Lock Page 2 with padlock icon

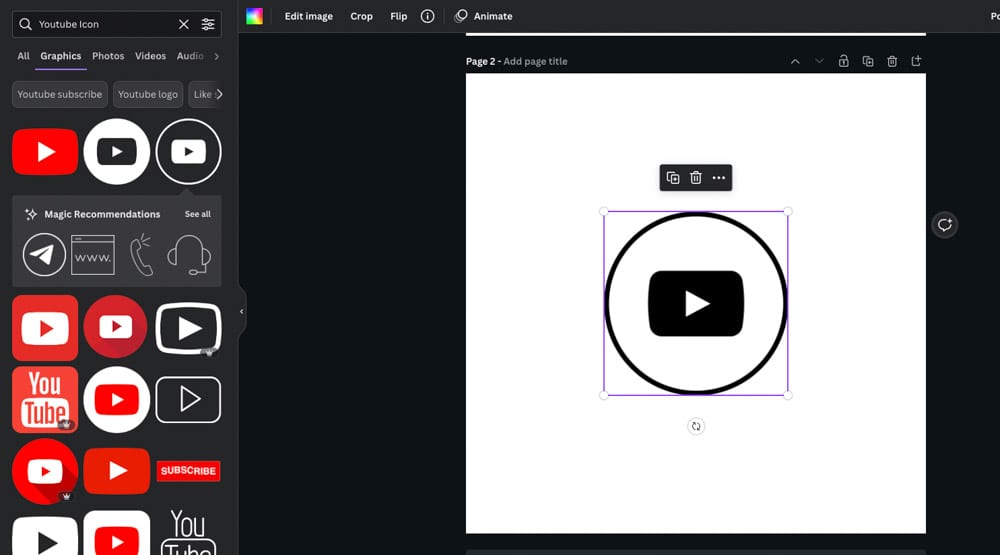click(x=843, y=61)
